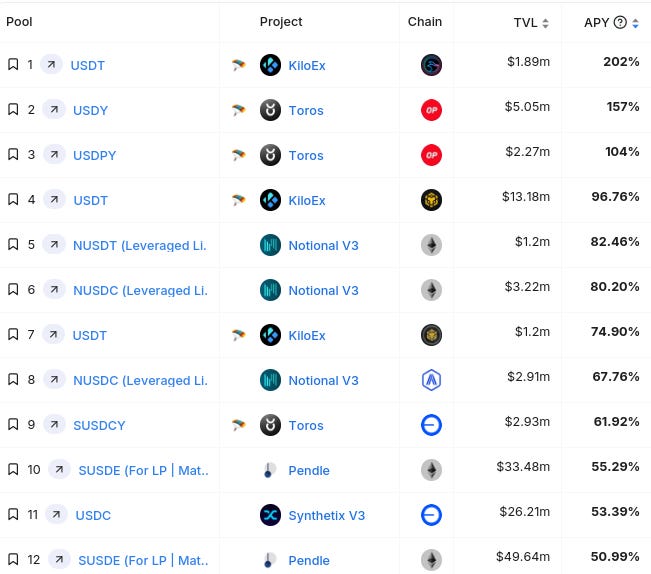Click Optimism chain icon in row 2
651x574 pixels.
point(431,110)
